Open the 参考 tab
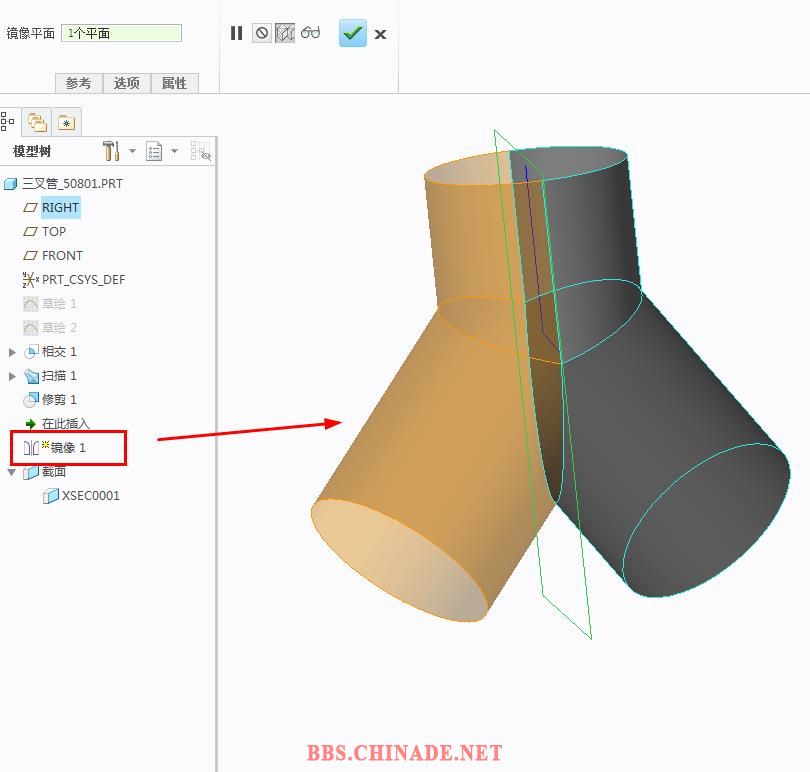Viewport: 810px width, 772px height. pyautogui.click(x=79, y=83)
